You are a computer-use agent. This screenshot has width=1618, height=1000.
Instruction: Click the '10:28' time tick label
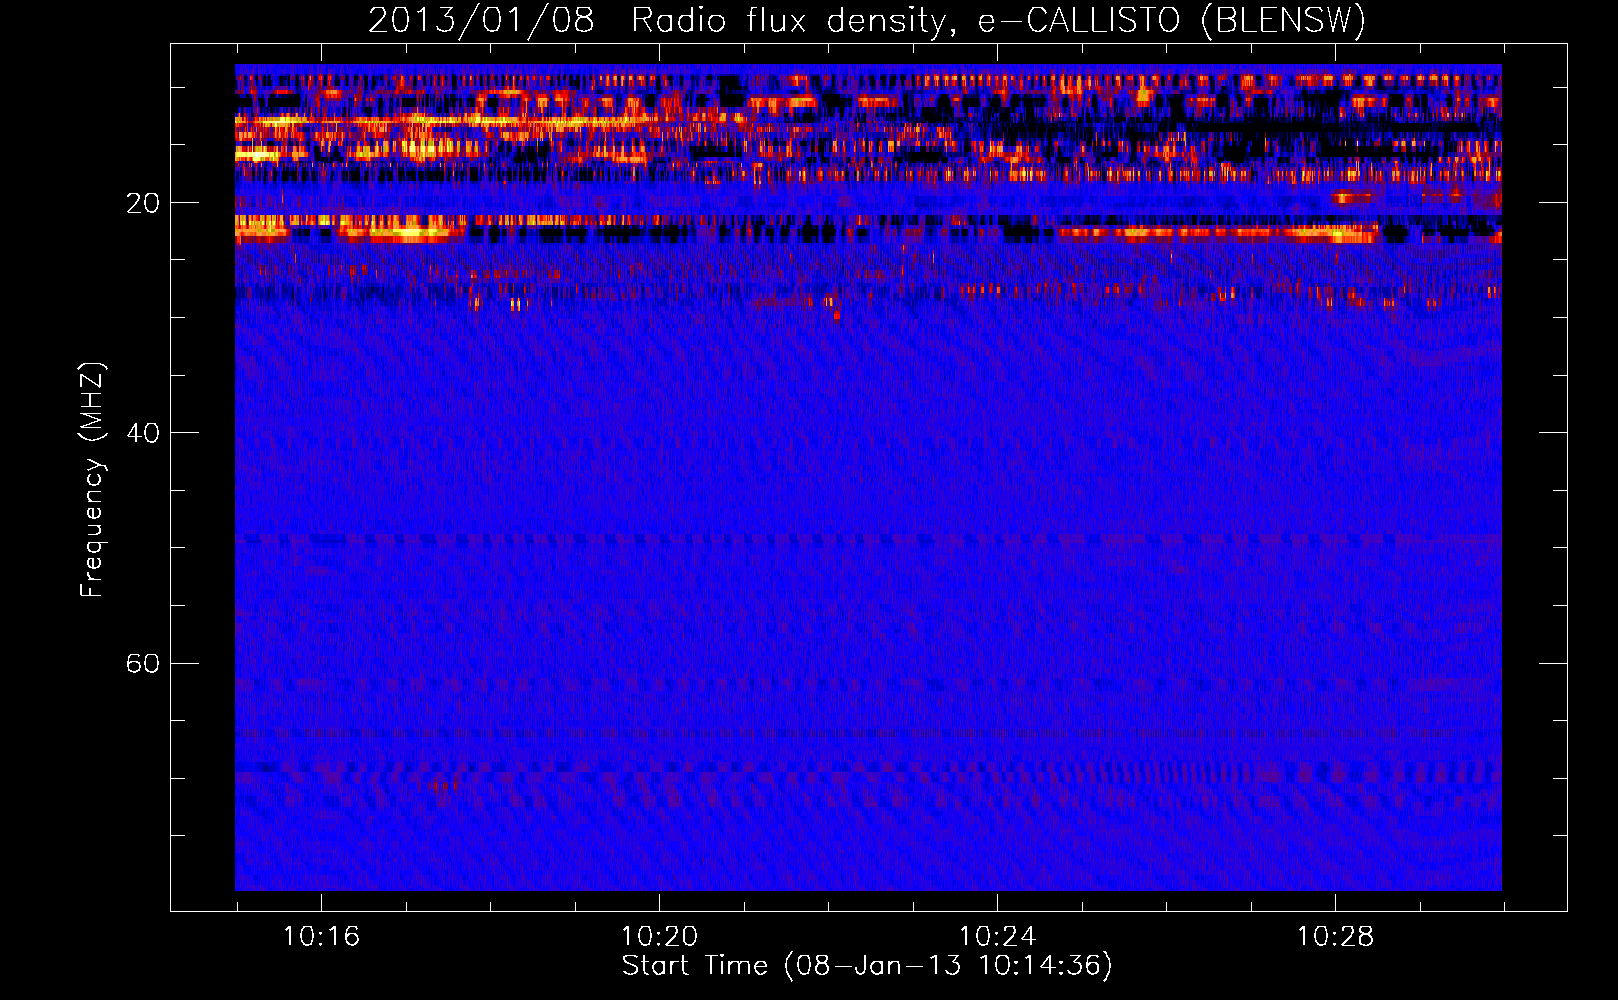click(x=1335, y=937)
